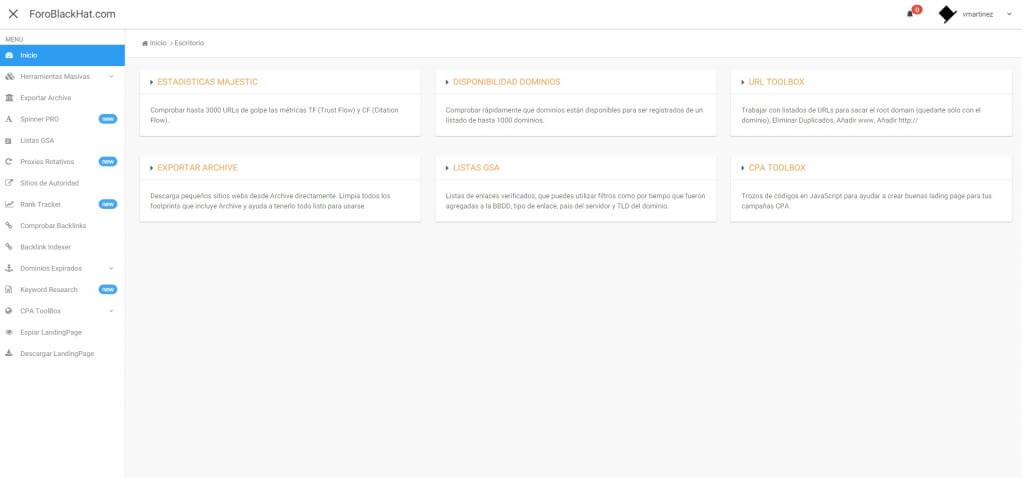Open Keyword Research in sidebar

62,289
